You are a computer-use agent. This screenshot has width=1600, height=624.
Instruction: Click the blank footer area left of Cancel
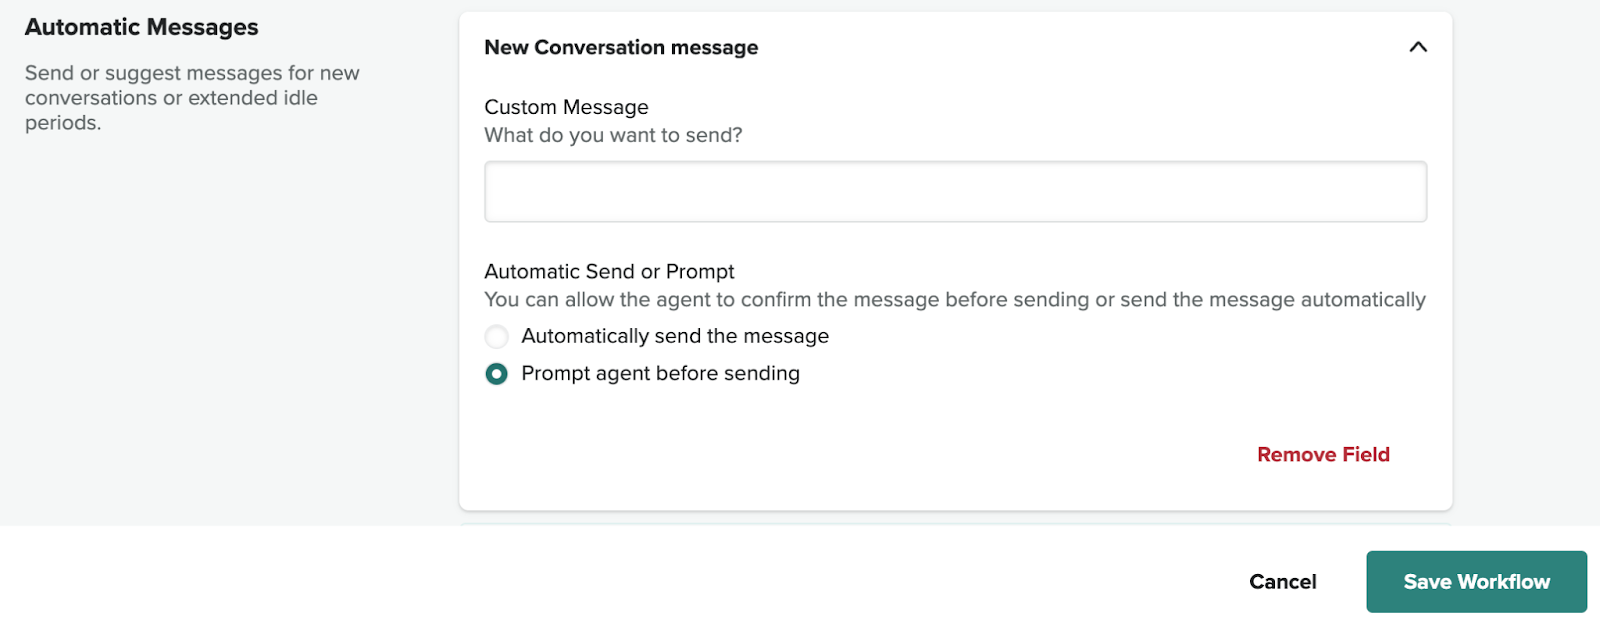point(700,580)
